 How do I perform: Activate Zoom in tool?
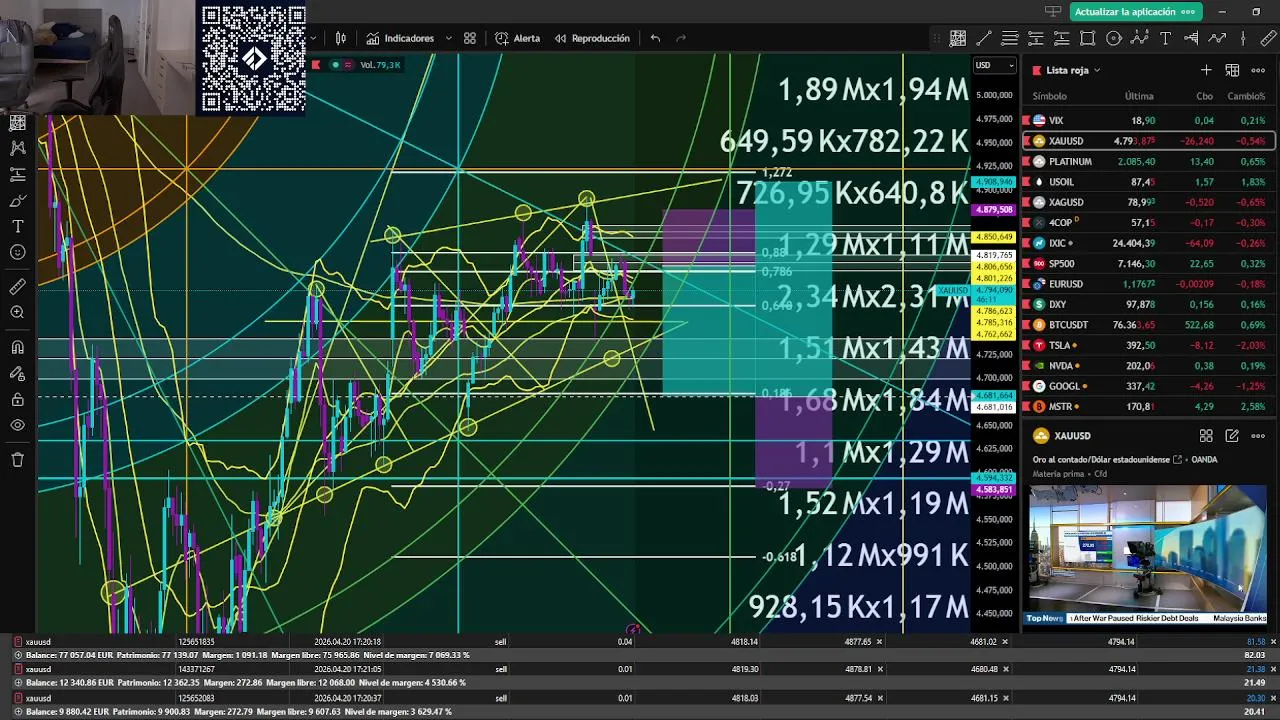17,313
